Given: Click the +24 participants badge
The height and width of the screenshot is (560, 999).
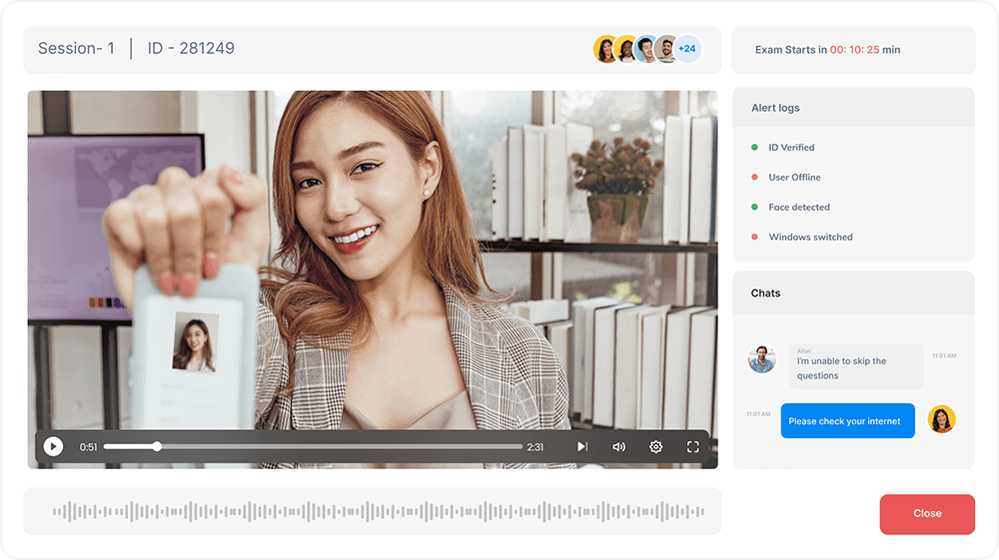Looking at the screenshot, I should pyautogui.click(x=687, y=49).
